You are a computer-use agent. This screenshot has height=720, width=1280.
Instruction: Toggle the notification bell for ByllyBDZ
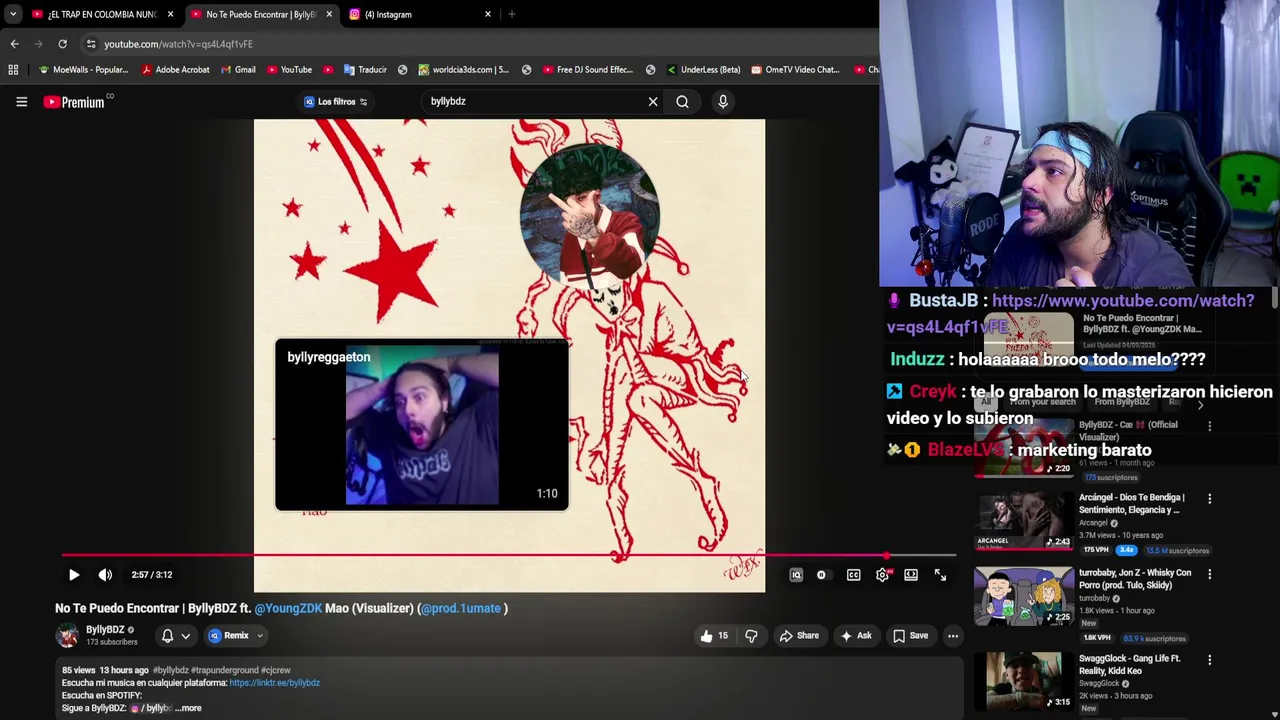click(167, 636)
